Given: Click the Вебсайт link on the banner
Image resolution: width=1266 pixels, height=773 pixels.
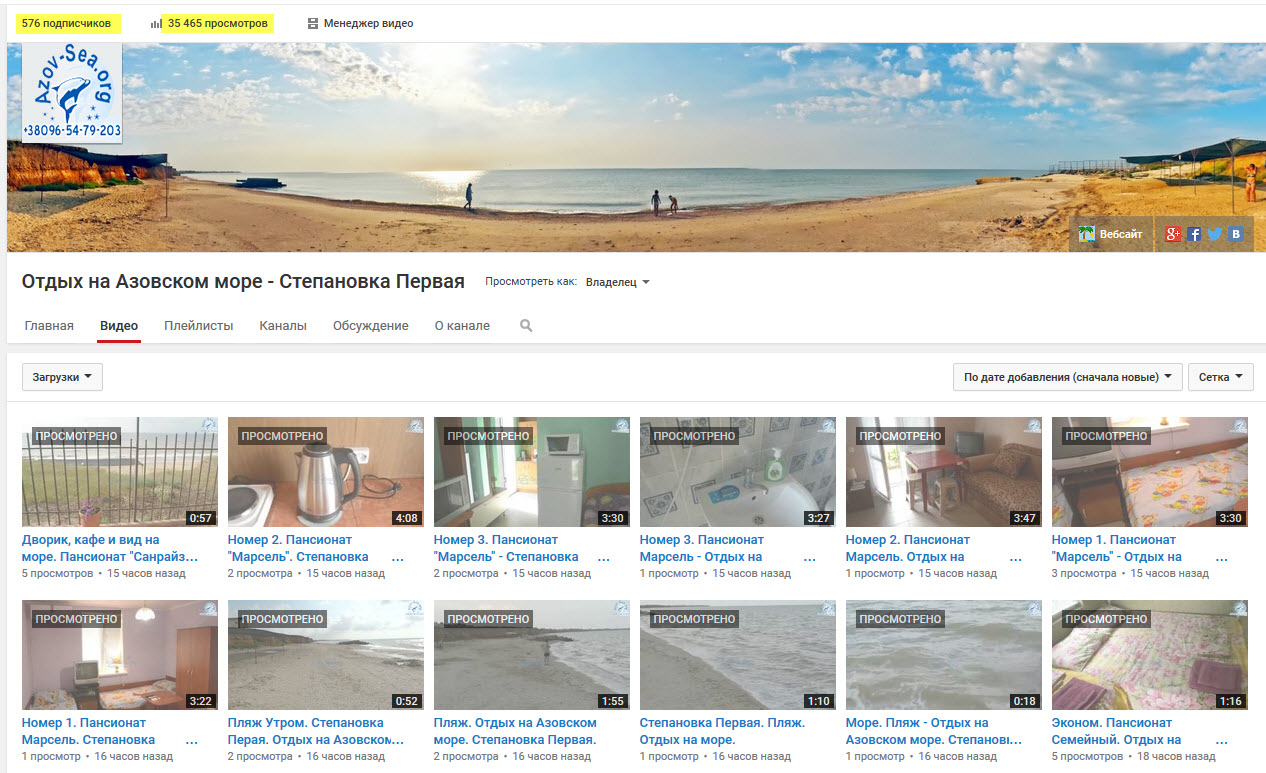Looking at the screenshot, I should 1111,234.
